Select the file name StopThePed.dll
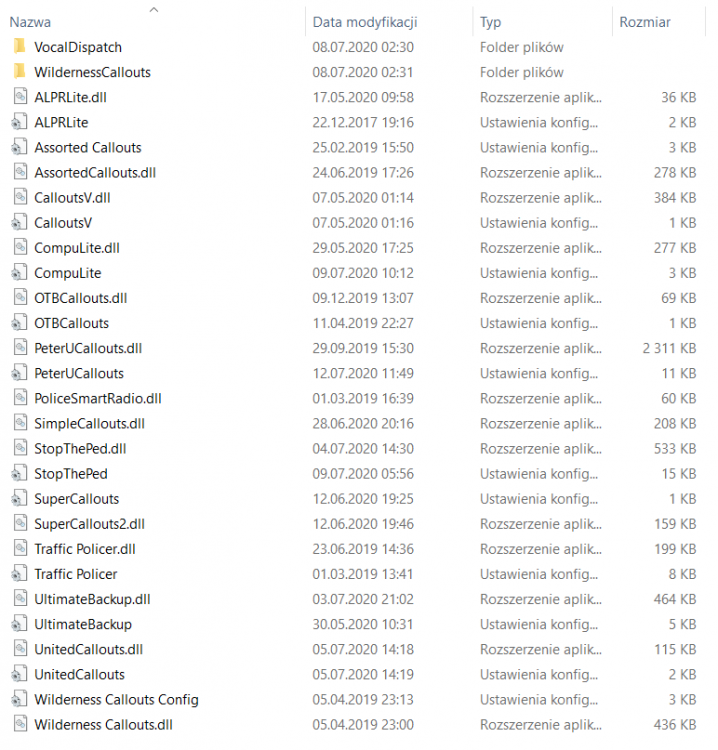 tap(80, 449)
